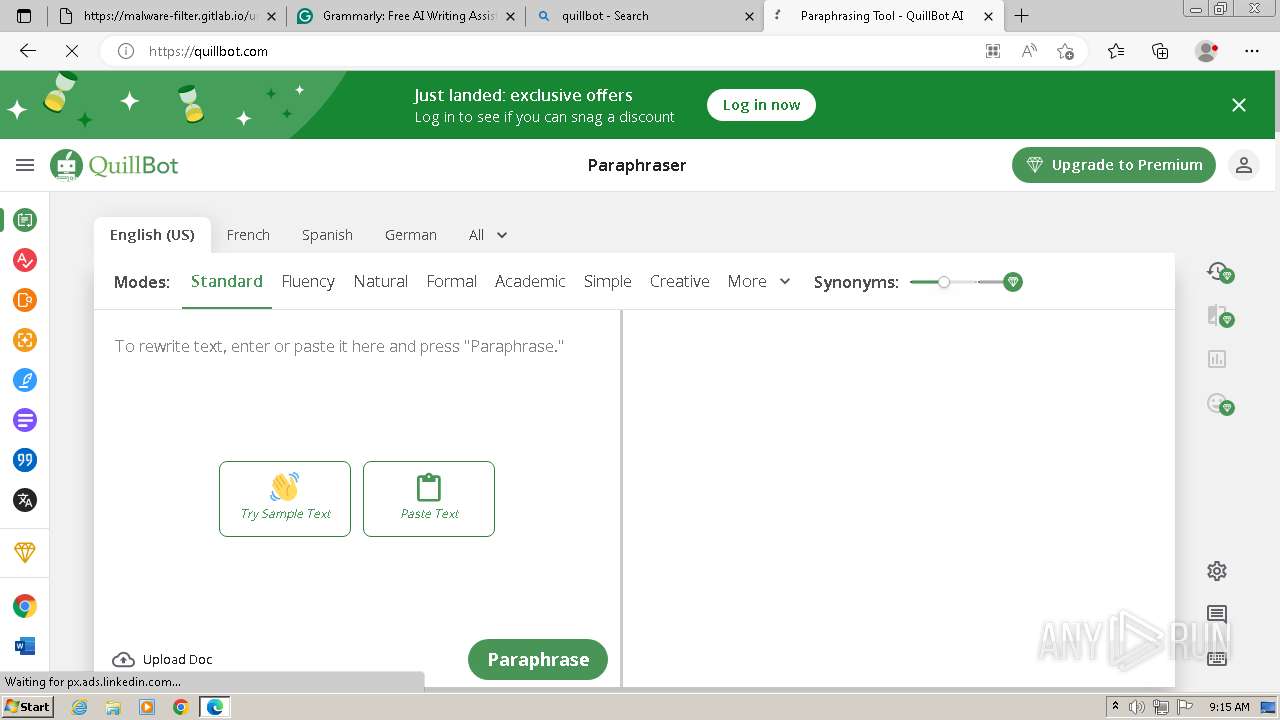Open the paraphrase History icon
Viewport: 1280px width, 720px height.
[1219, 272]
